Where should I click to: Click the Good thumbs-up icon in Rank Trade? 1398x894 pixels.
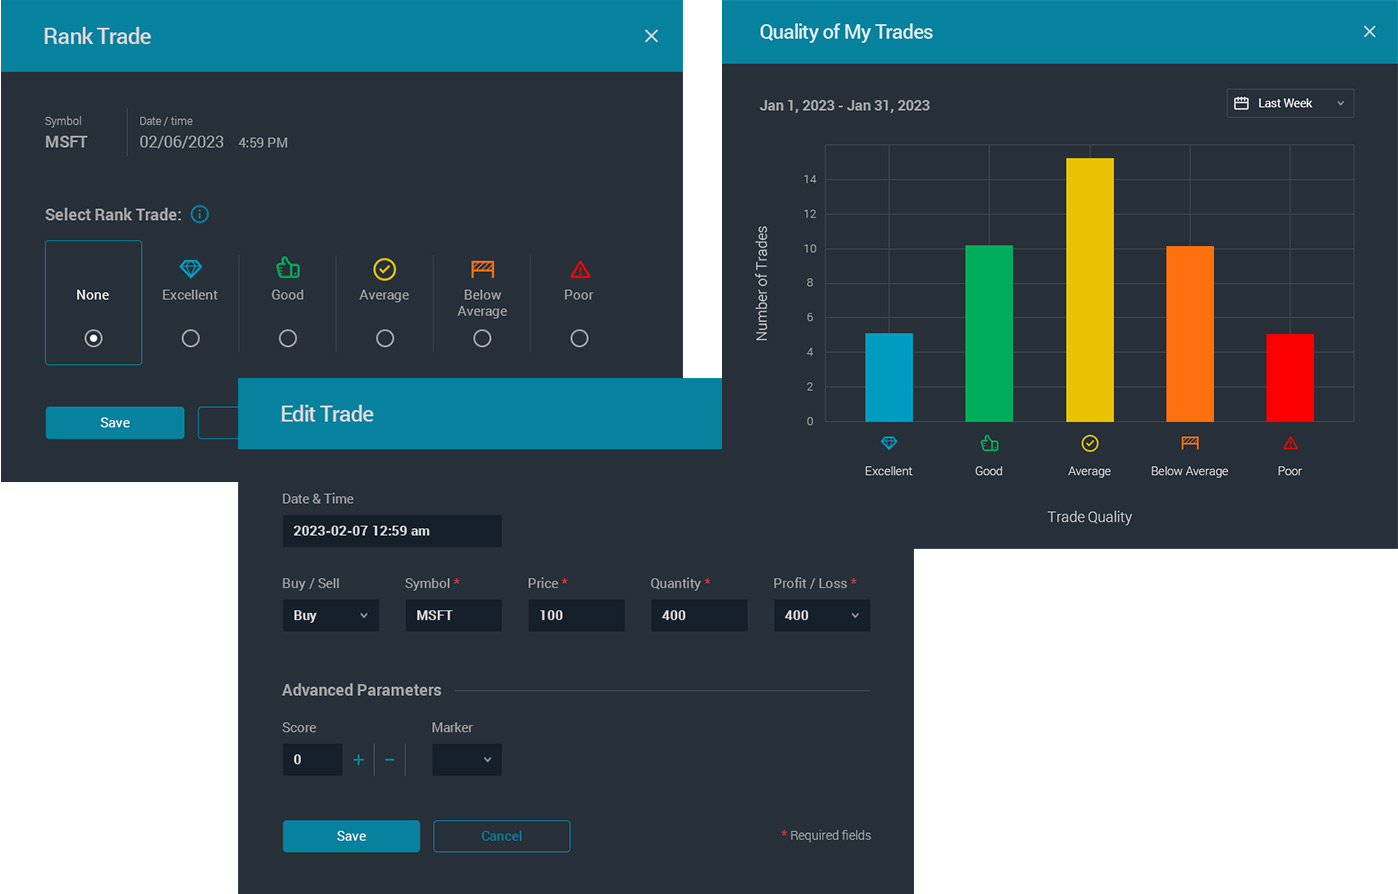point(288,268)
